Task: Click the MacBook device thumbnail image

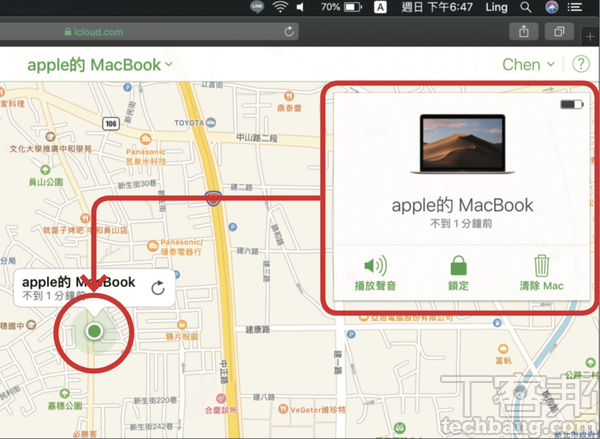Action: click(x=462, y=144)
